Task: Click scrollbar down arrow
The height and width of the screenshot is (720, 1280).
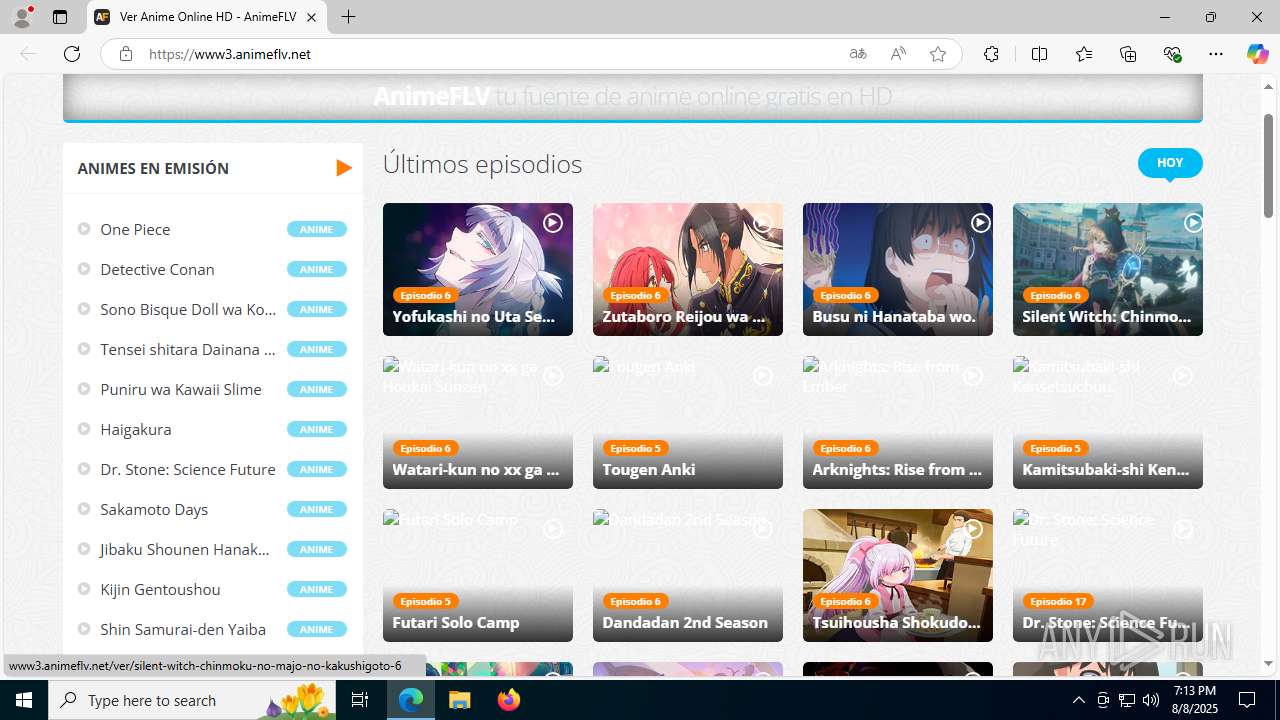Action: pyautogui.click(x=1268, y=663)
